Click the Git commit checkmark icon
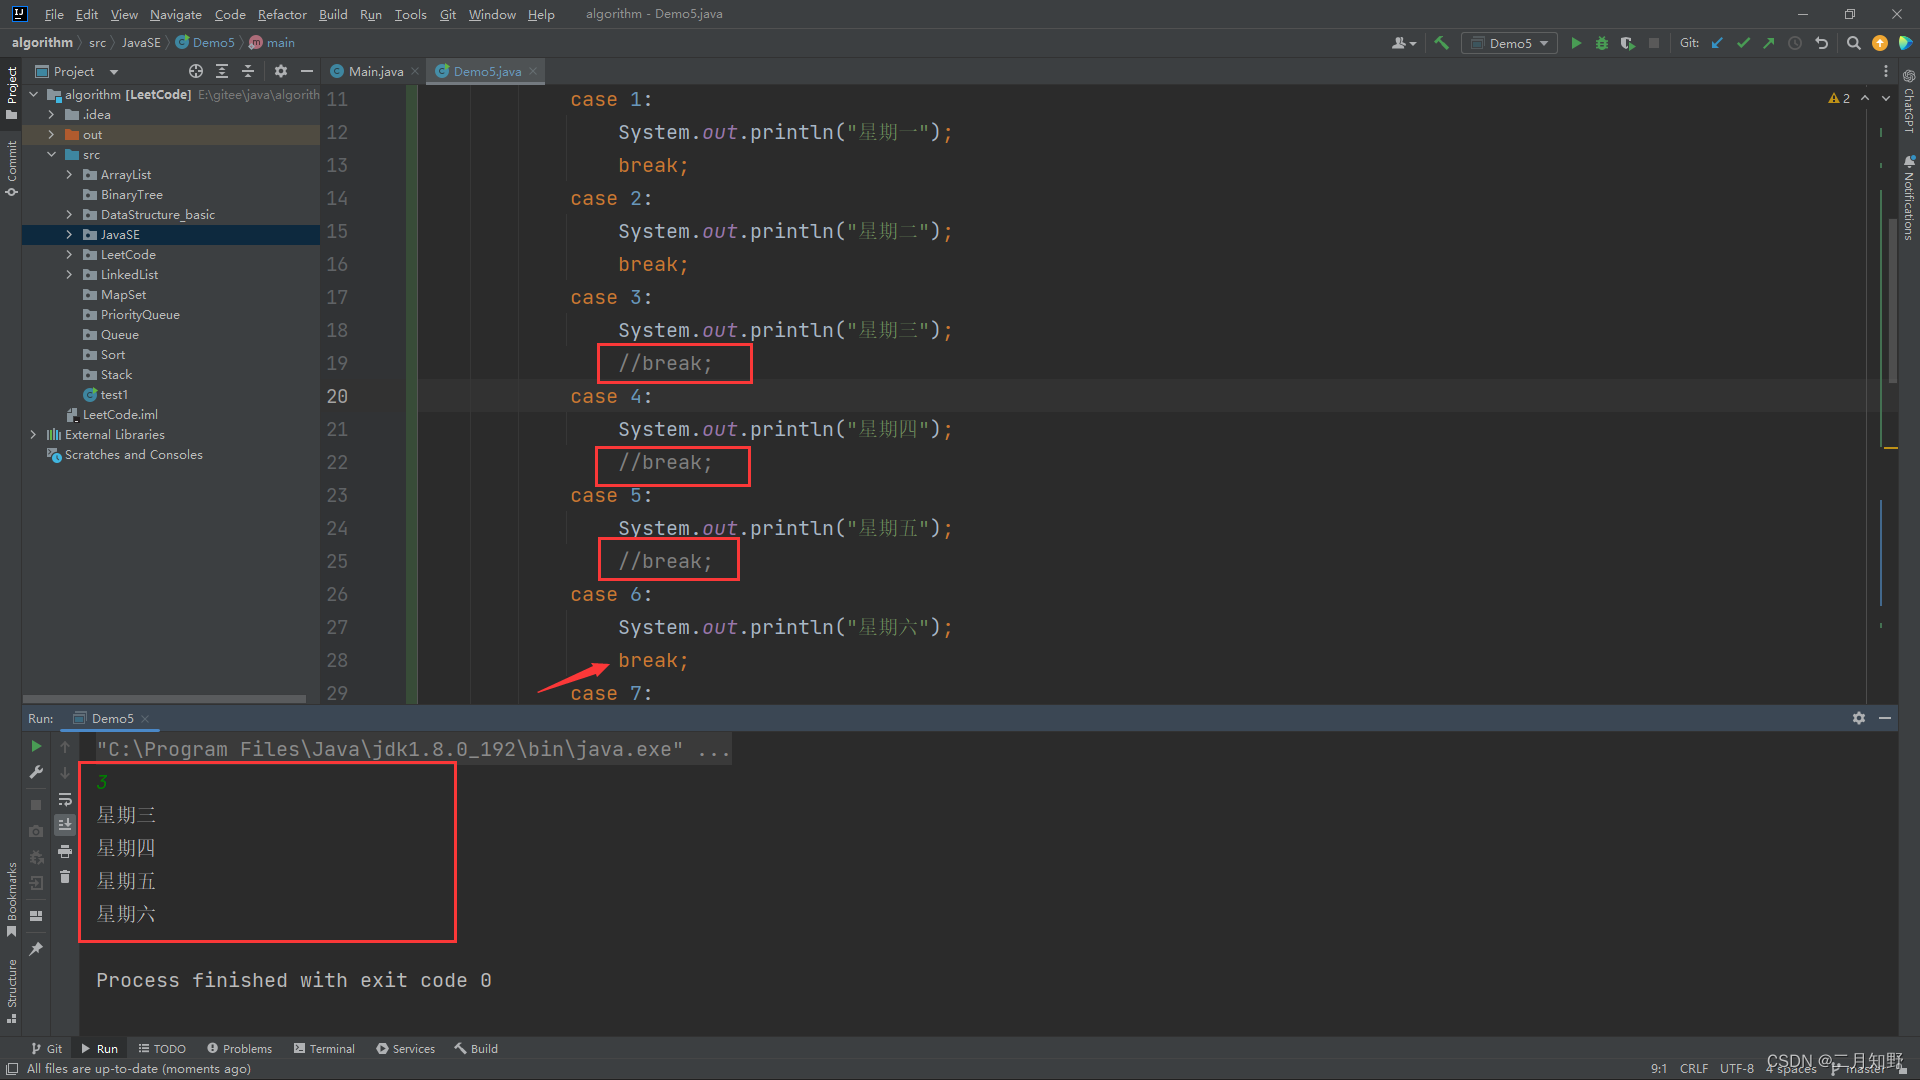 point(1743,43)
